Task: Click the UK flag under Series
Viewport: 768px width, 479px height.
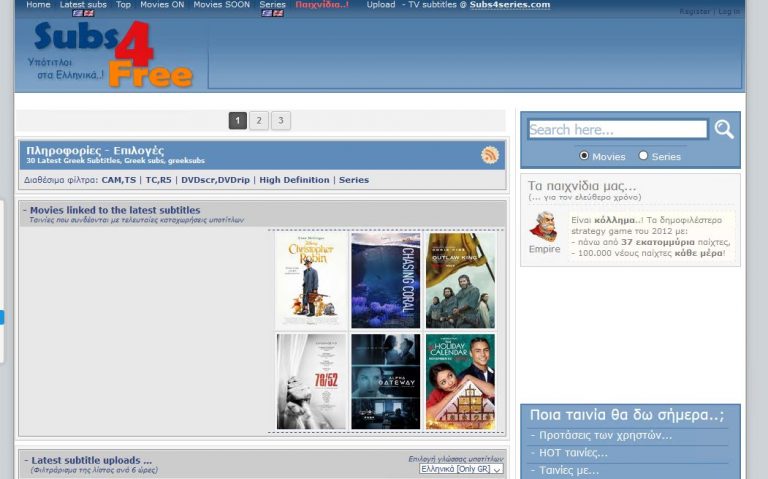Action: pos(278,13)
